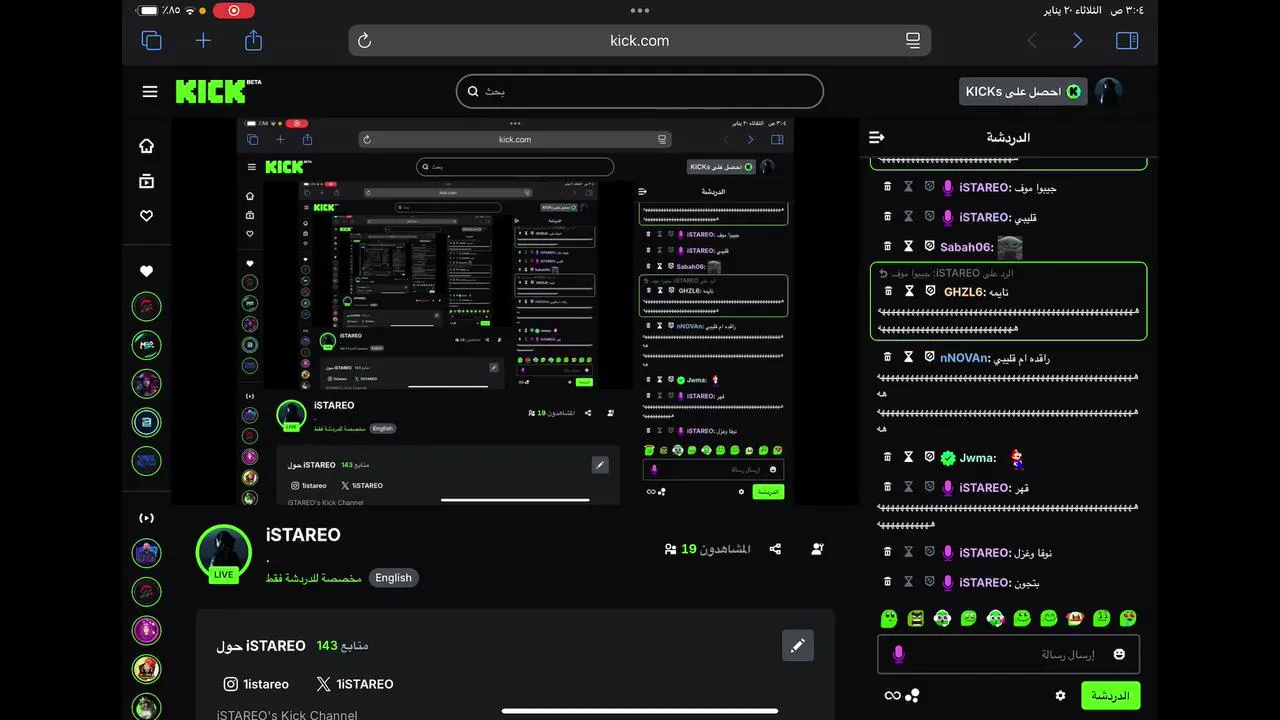Image resolution: width=1280 pixels, height=720 pixels.
Task: Focus the Kick search box
Action: (640, 91)
